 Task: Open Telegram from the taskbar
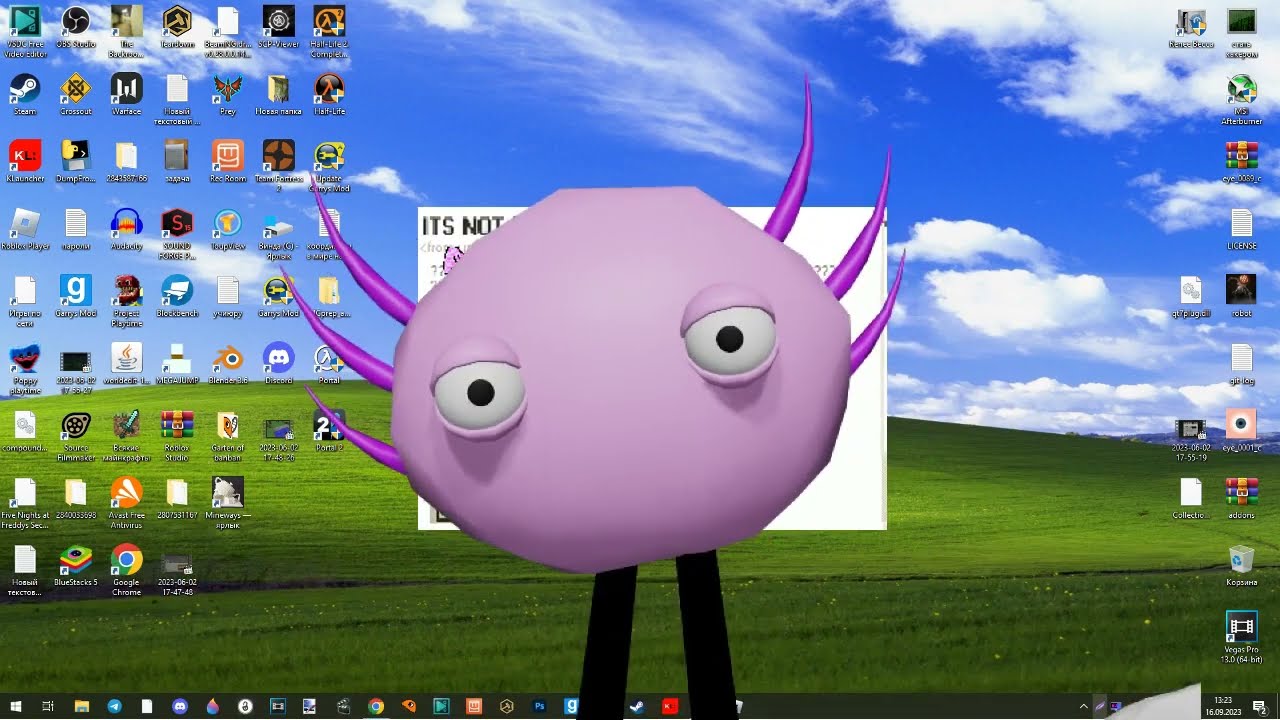point(114,706)
